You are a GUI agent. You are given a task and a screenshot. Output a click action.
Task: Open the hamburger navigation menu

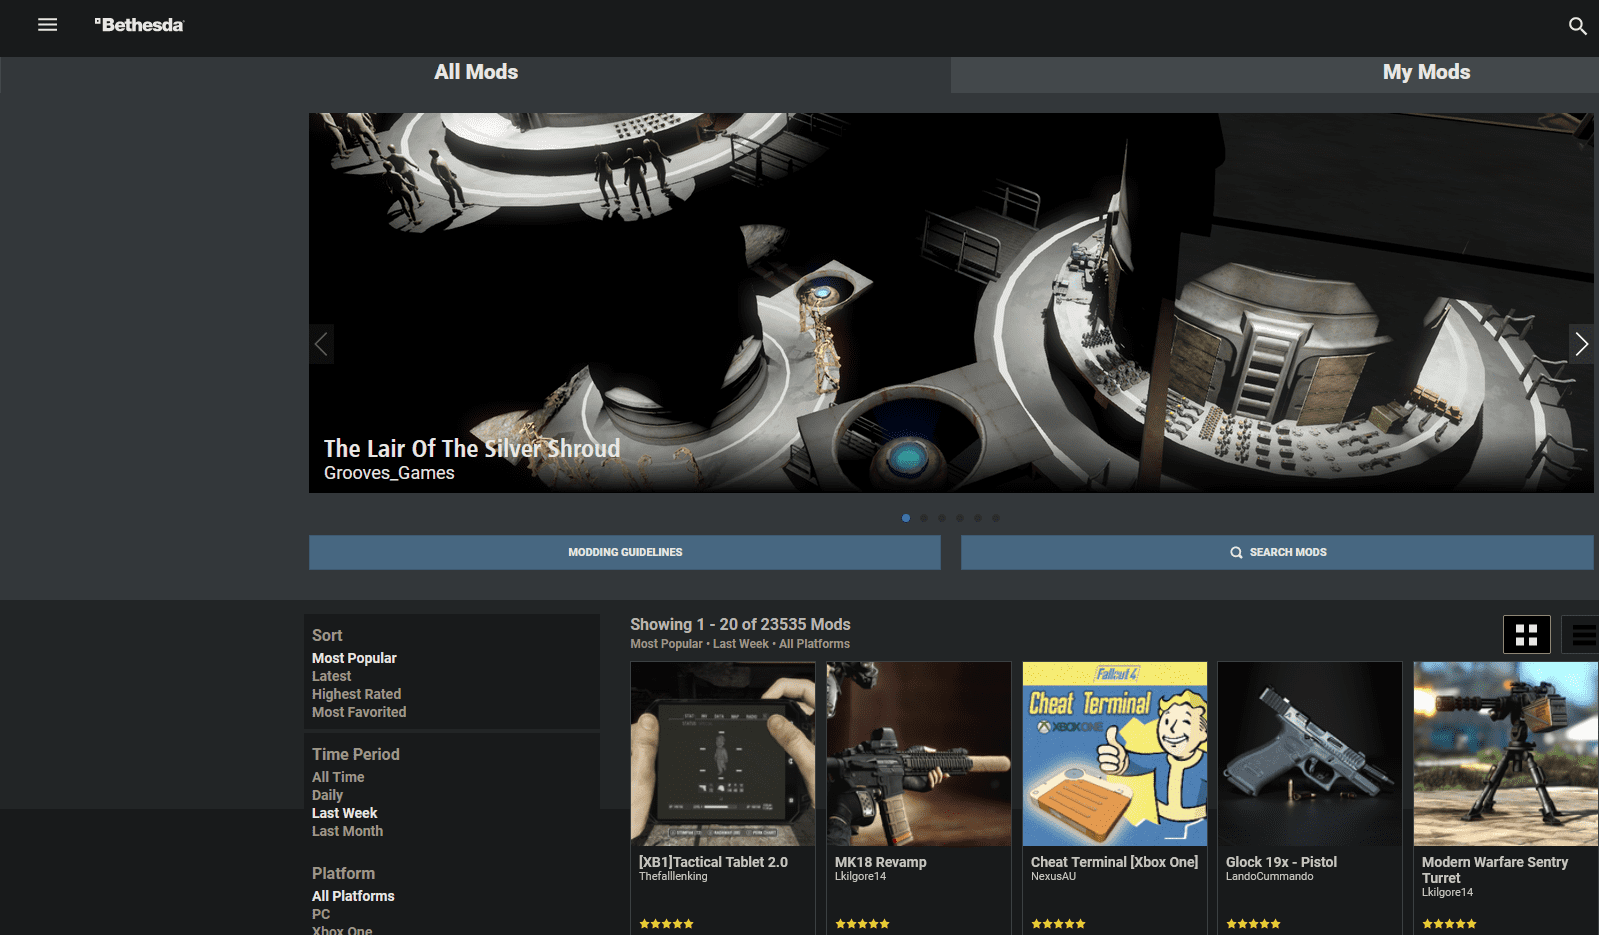pyautogui.click(x=47, y=25)
